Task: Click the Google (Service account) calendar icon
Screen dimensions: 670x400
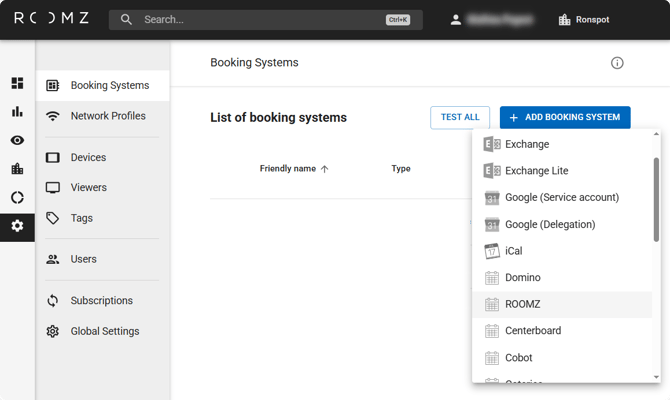Action: (492, 198)
